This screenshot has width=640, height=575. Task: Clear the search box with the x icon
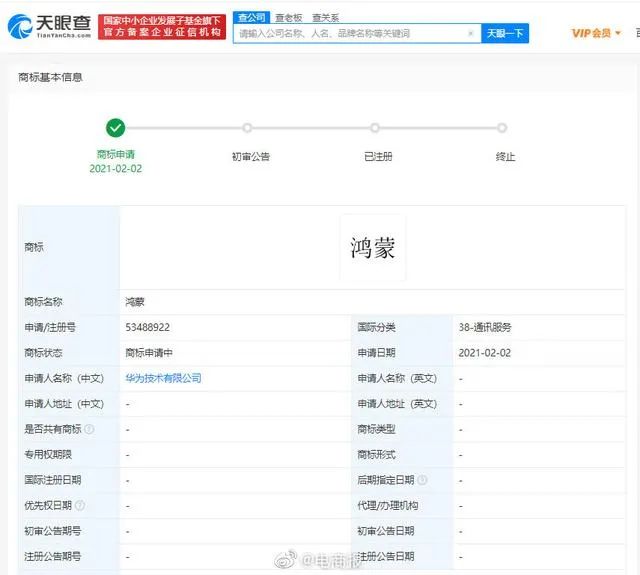click(471, 33)
